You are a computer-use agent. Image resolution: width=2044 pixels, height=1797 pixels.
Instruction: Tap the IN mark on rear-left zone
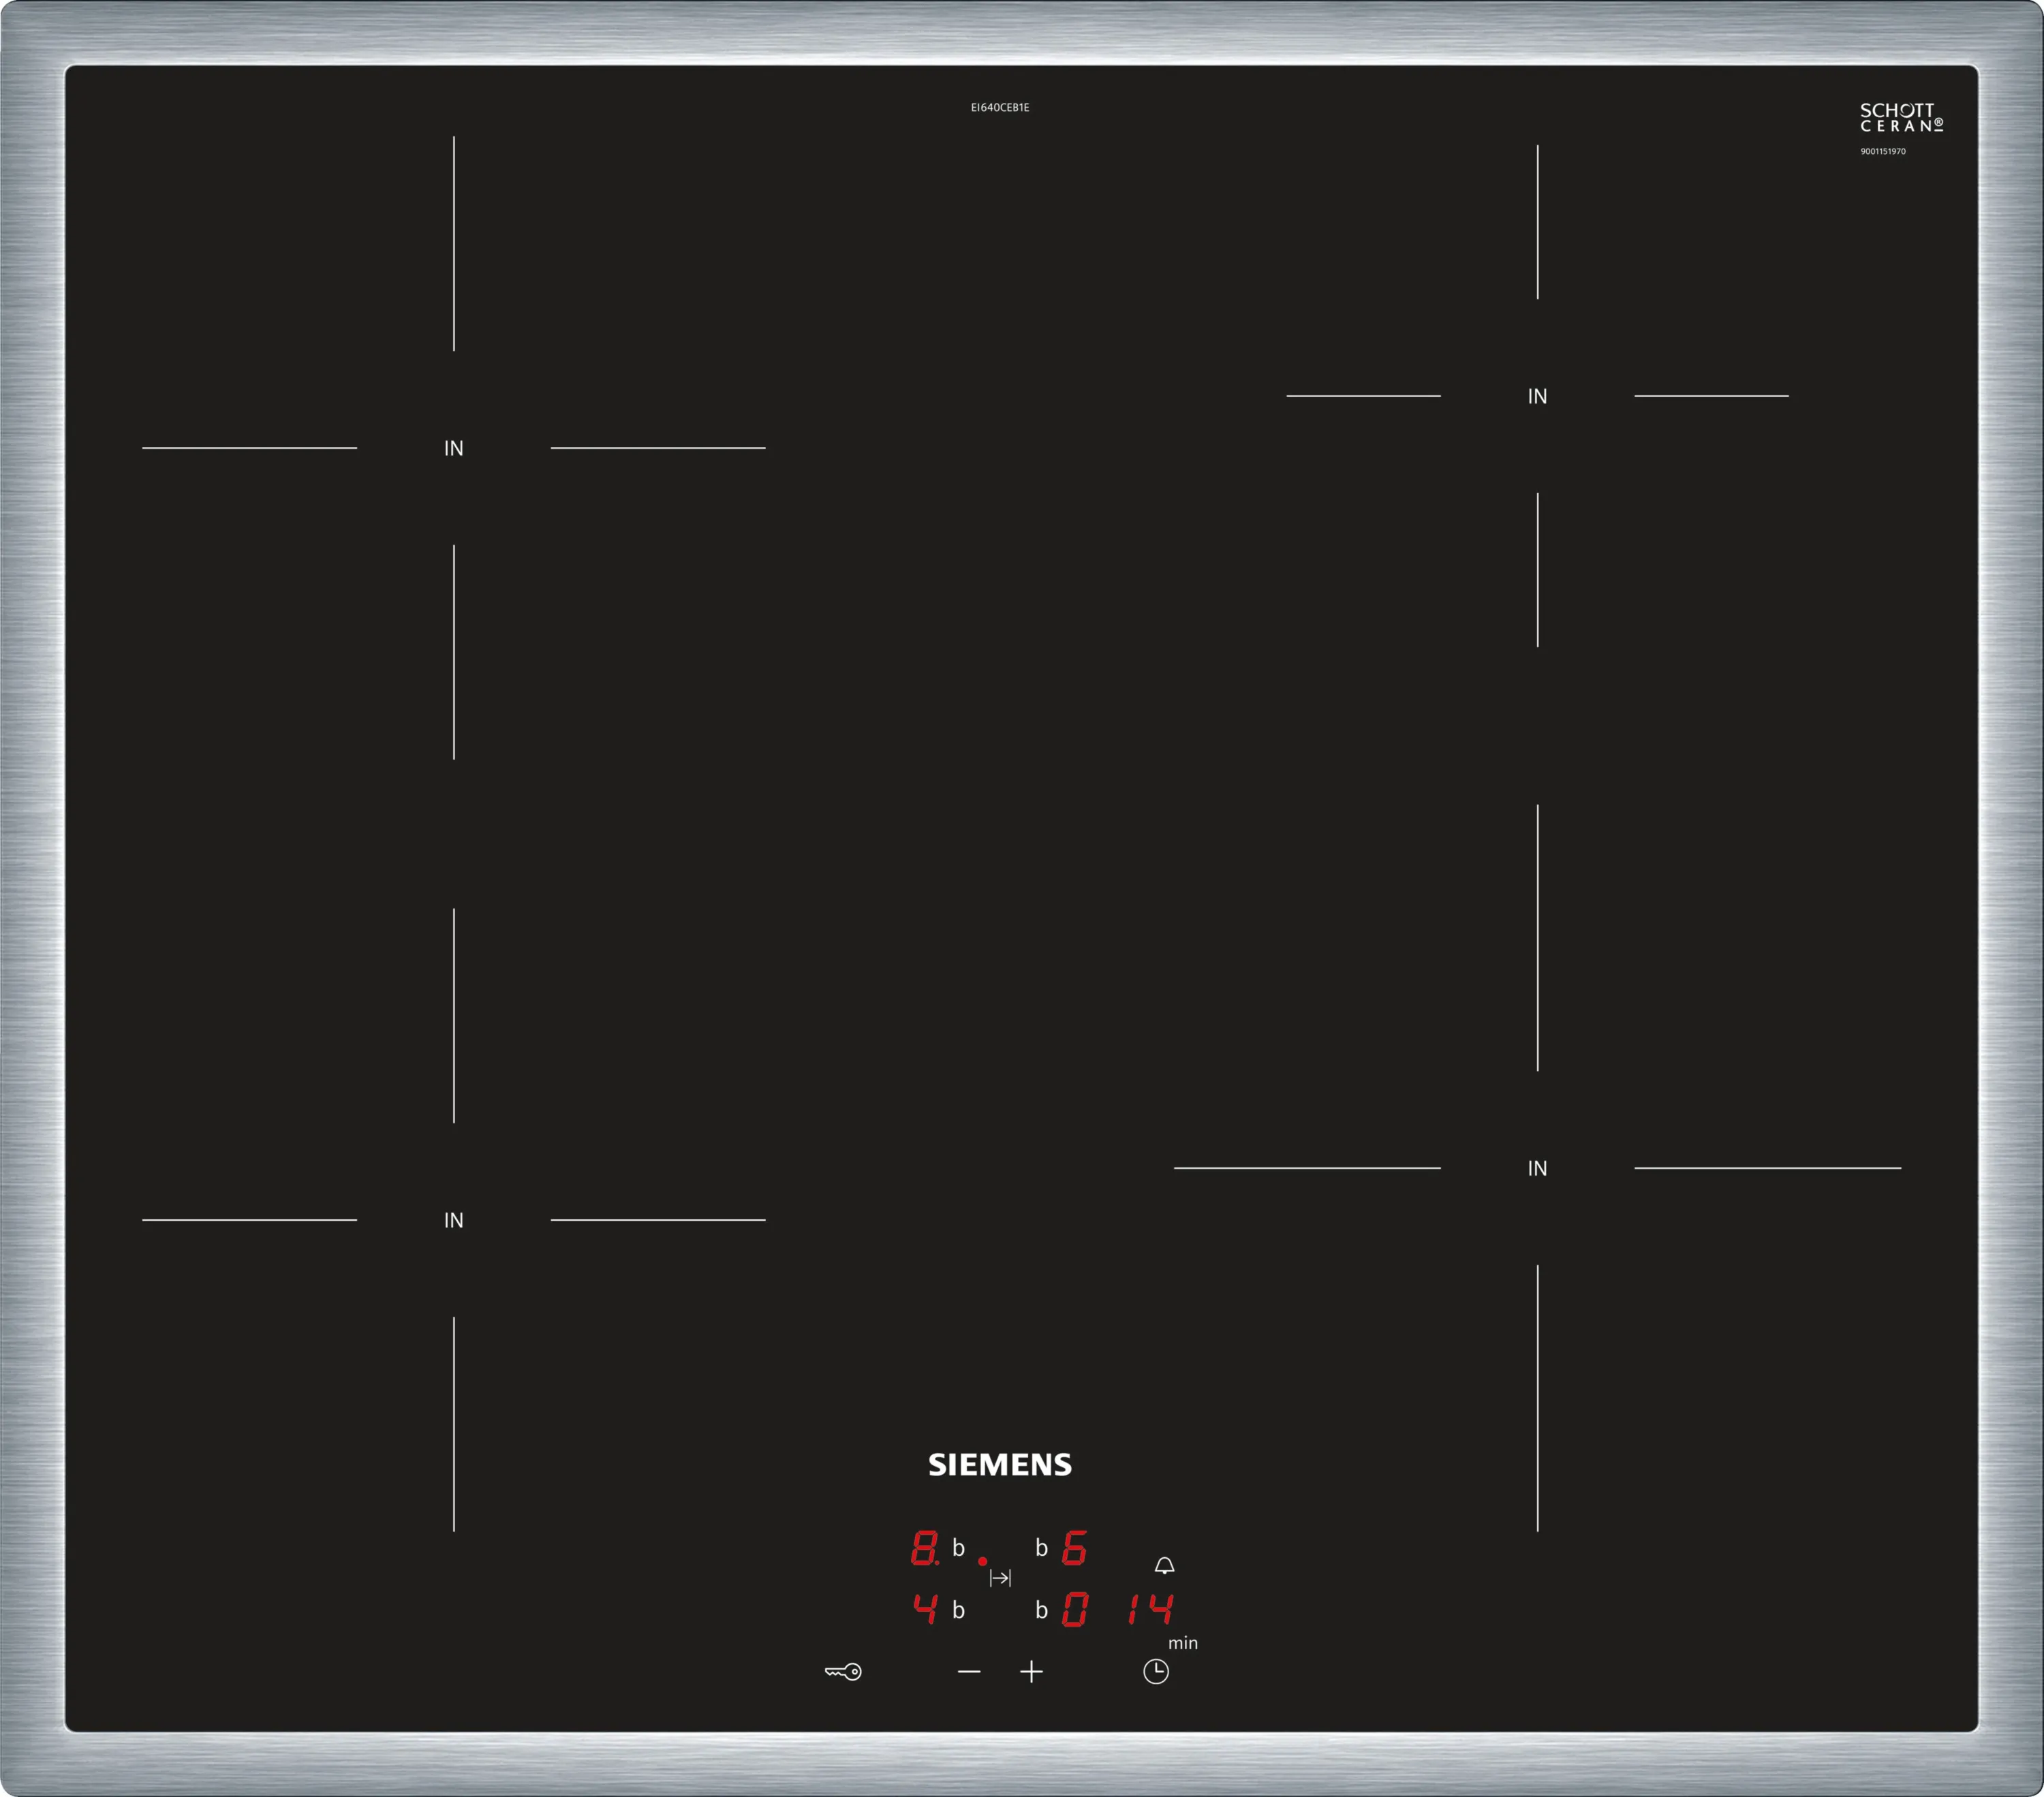[x=453, y=448]
